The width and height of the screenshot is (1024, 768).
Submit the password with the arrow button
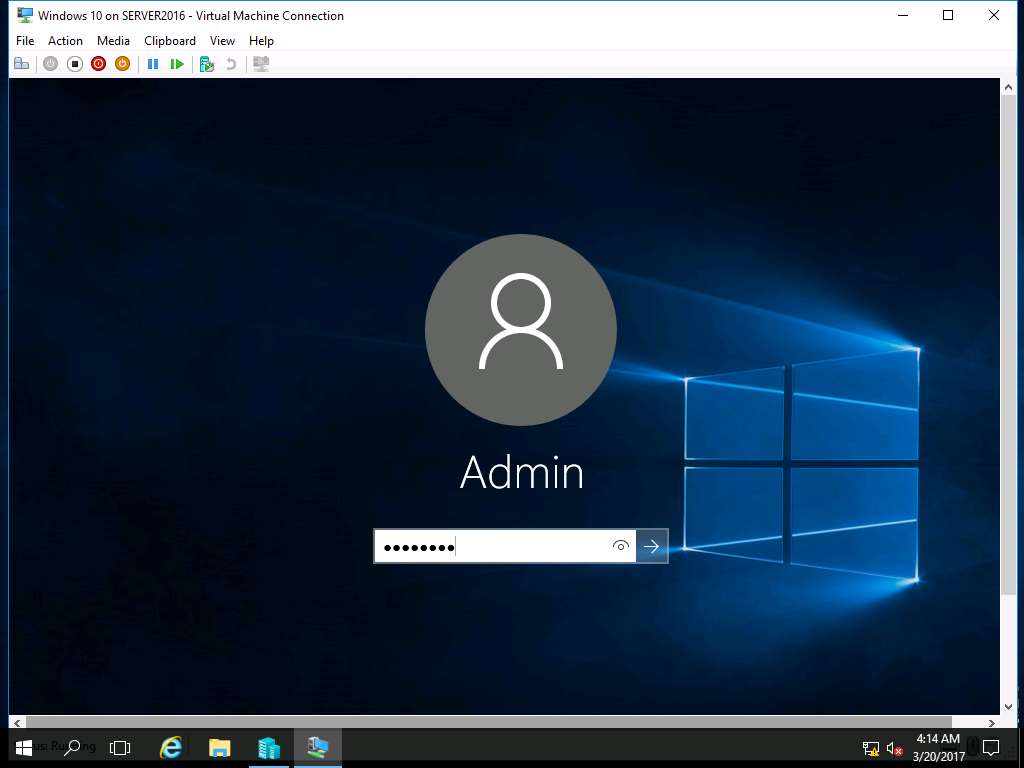[652, 546]
